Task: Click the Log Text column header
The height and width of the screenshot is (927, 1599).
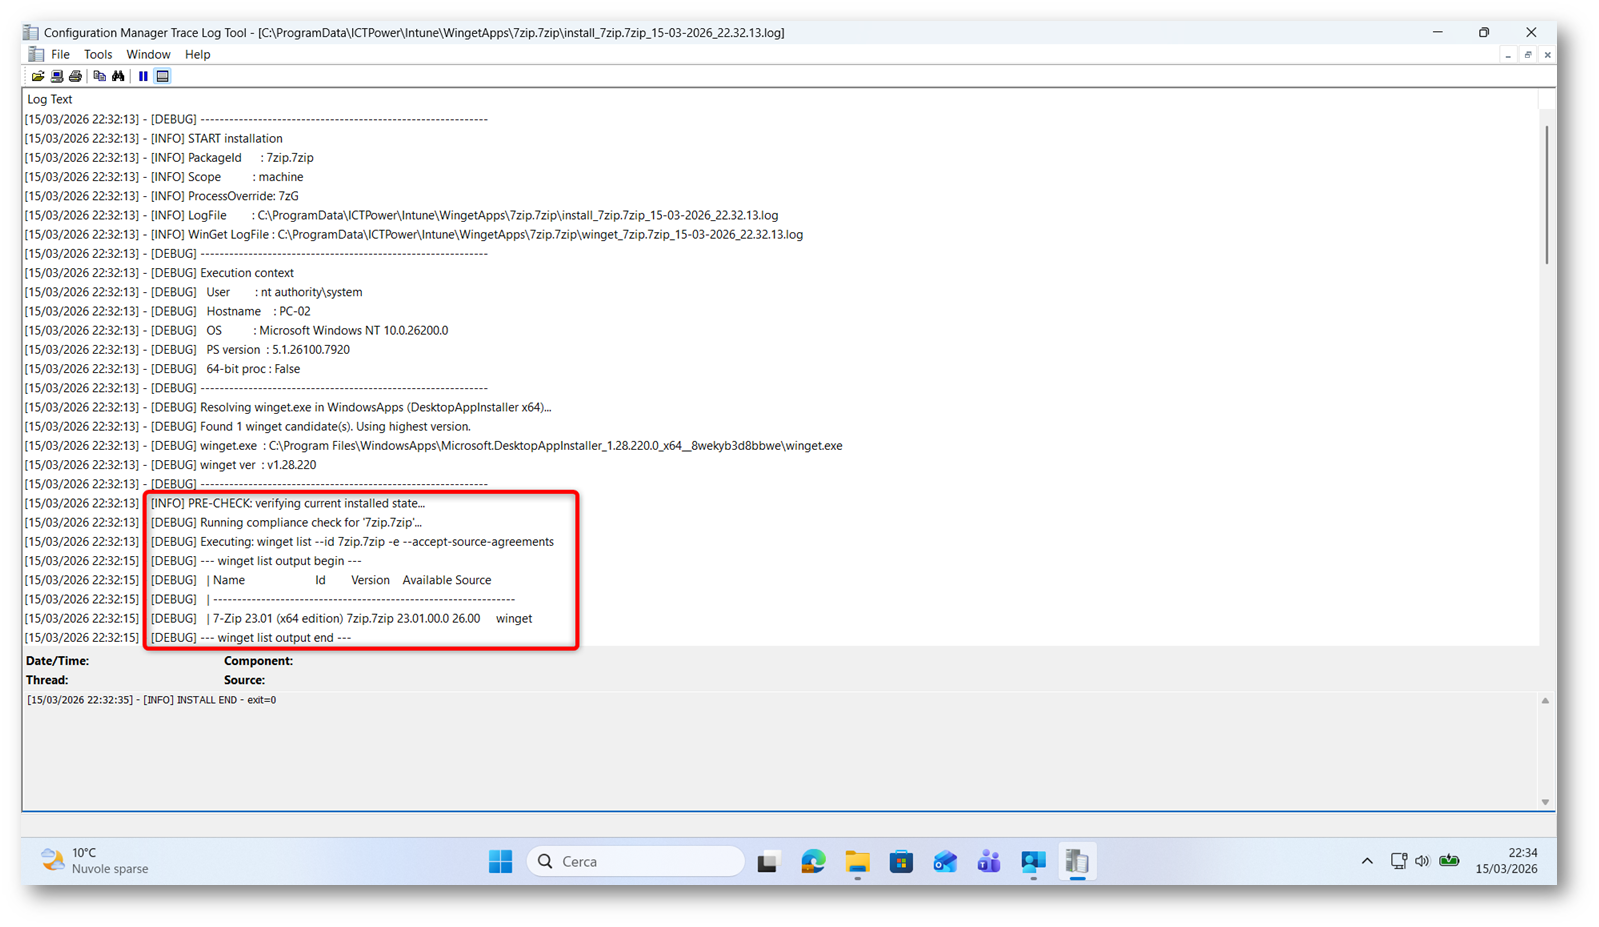Action: click(x=50, y=99)
